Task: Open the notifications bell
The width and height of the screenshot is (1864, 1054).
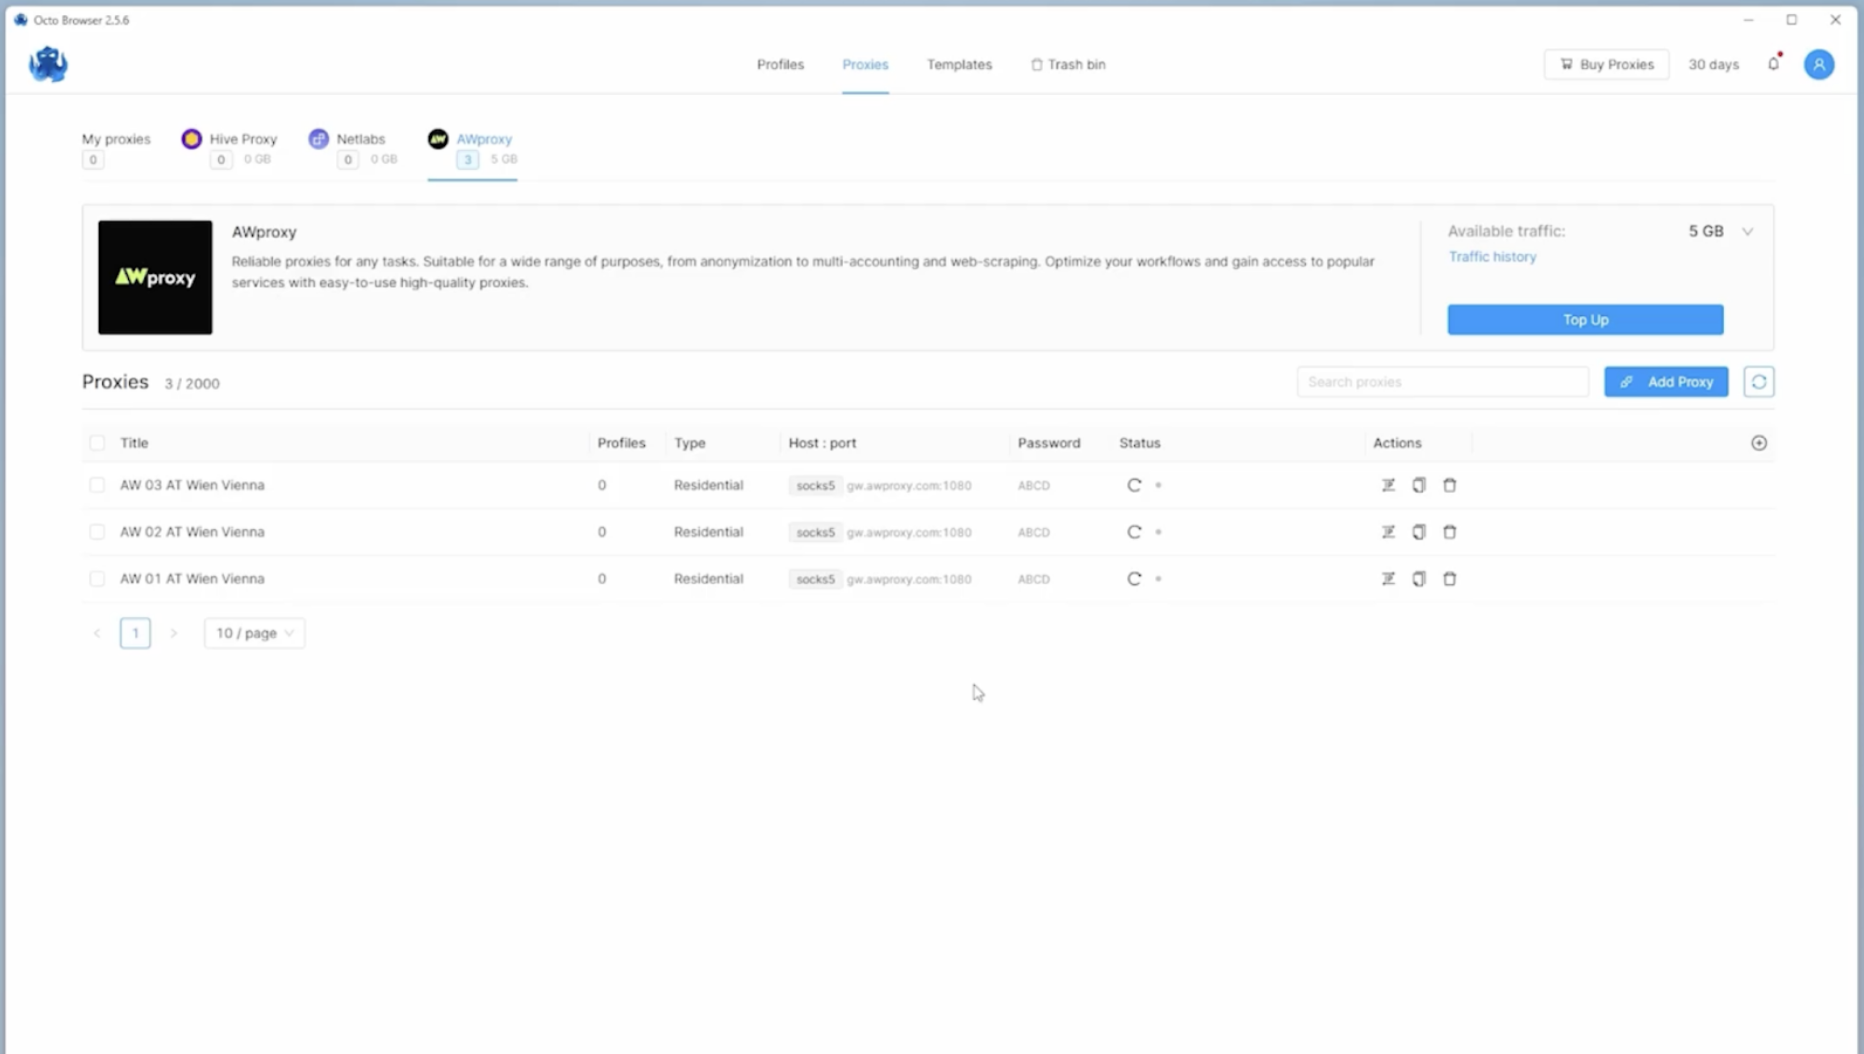Action: tap(1773, 64)
